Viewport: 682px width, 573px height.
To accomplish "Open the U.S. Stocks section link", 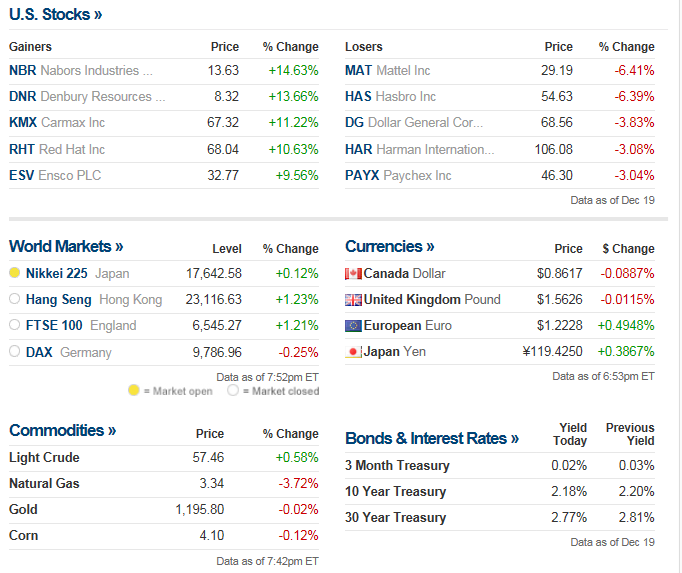I will (56, 14).
